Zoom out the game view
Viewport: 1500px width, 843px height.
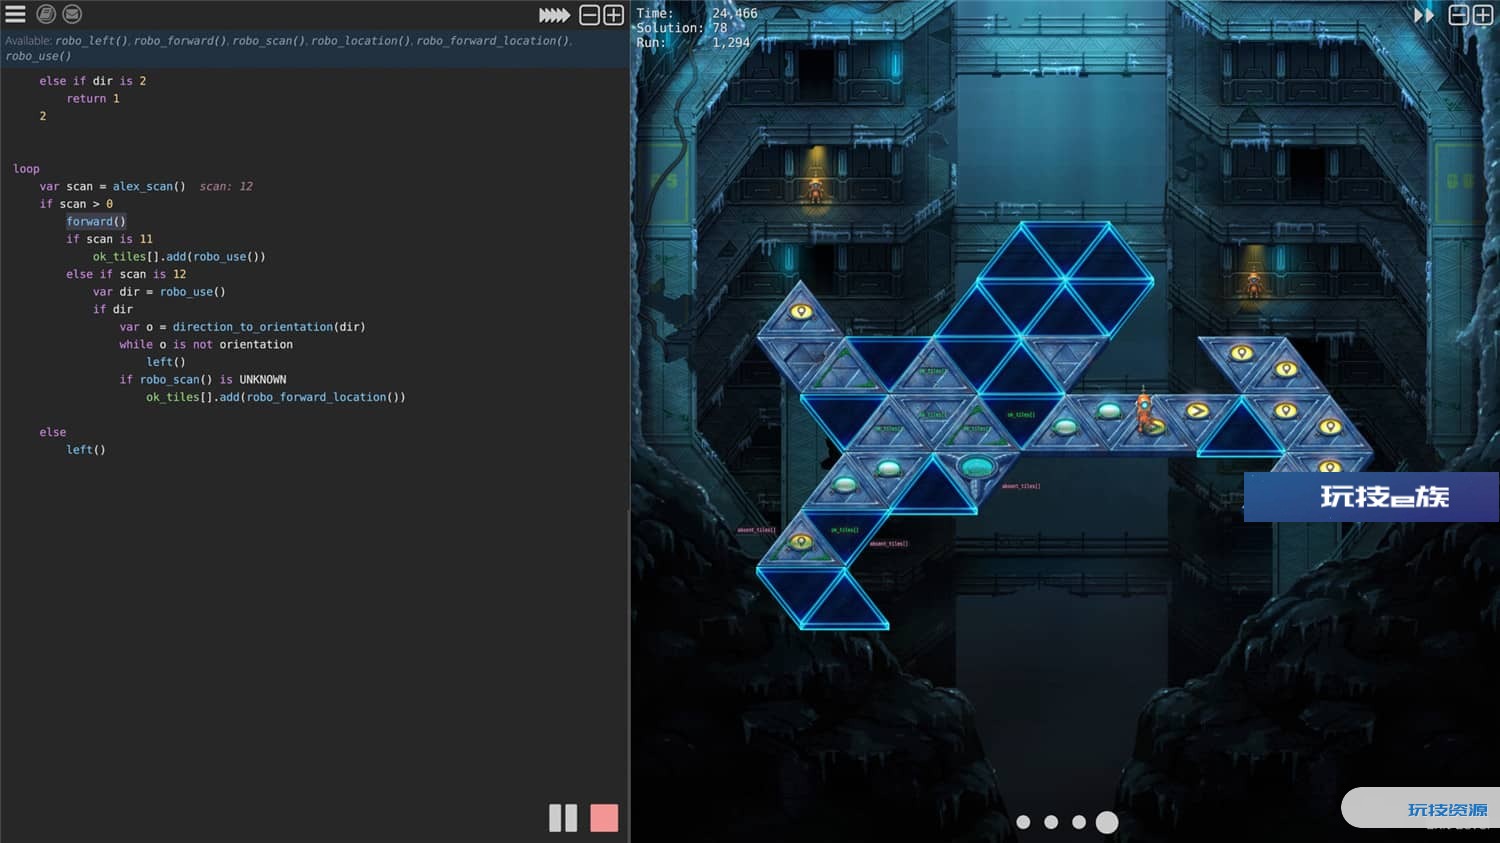tap(1459, 15)
